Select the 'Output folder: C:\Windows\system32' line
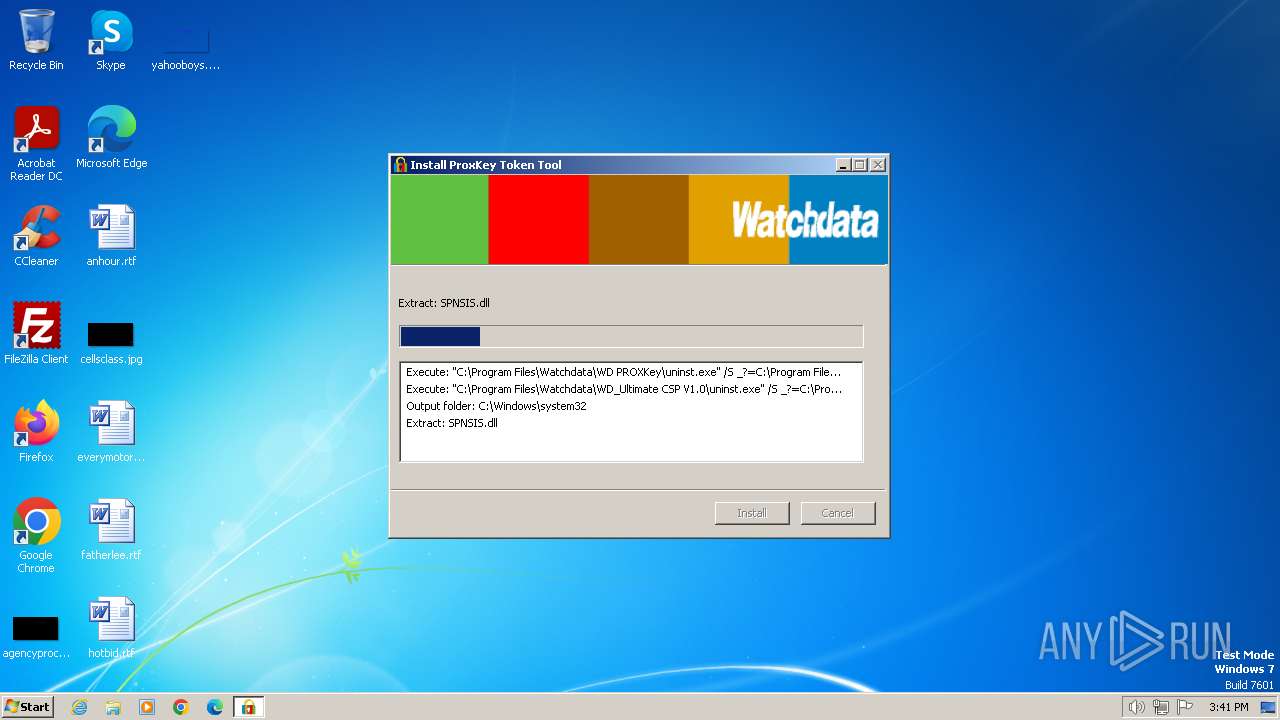This screenshot has width=1280, height=720. [496, 406]
